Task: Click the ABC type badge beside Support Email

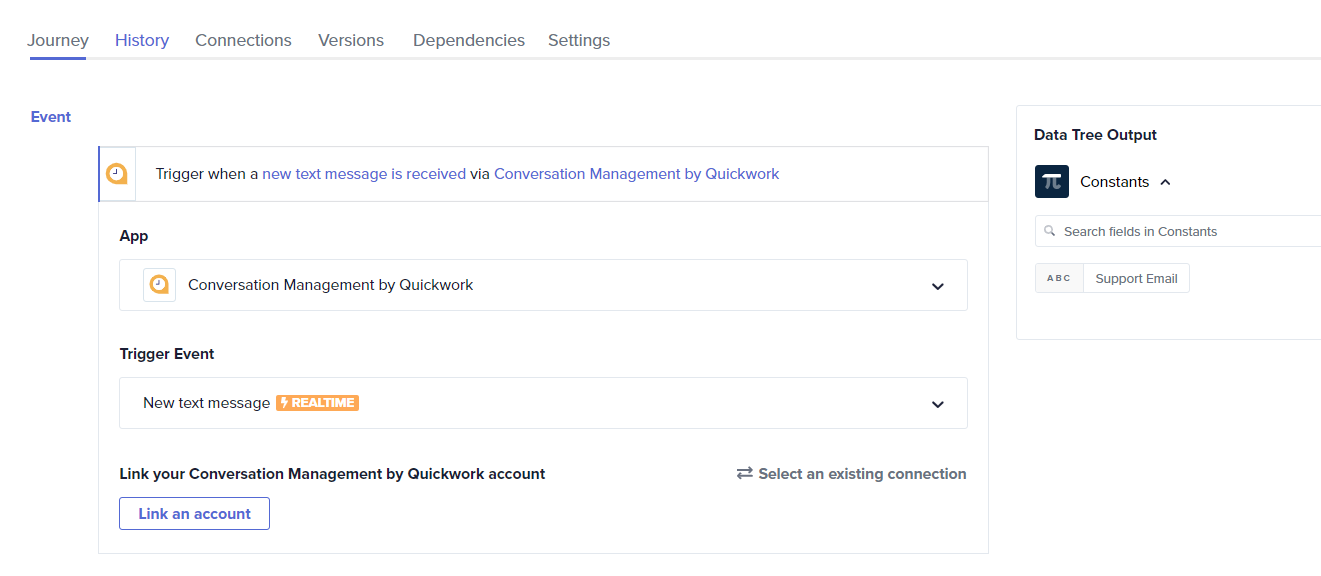Action: [x=1059, y=279]
